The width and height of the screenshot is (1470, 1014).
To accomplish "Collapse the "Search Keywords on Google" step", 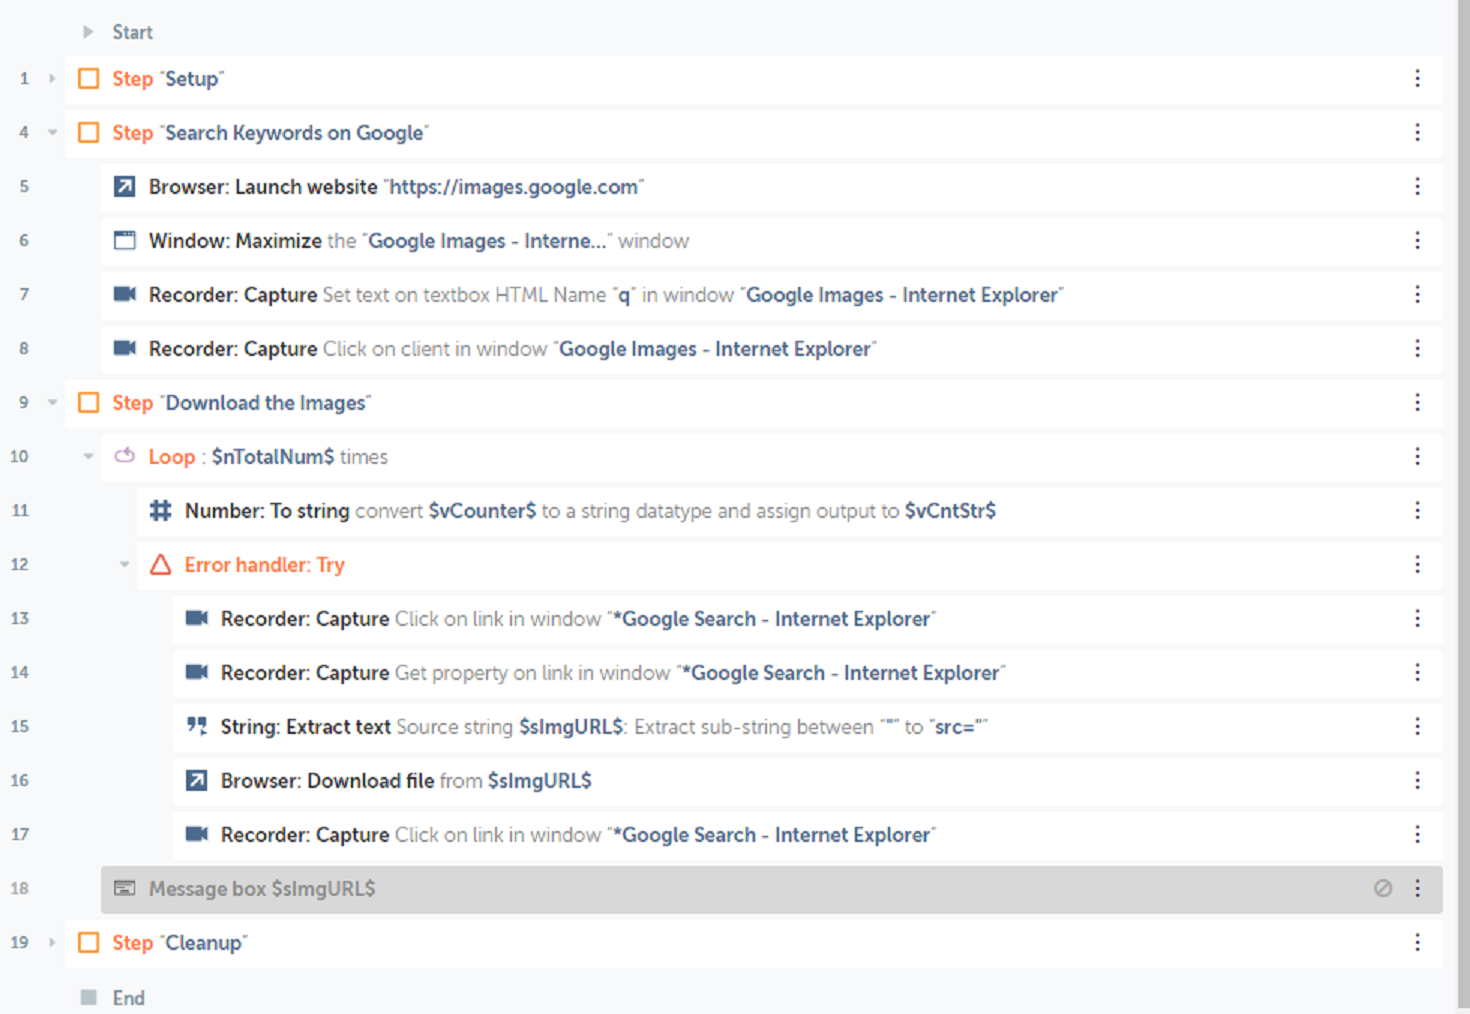I will click(52, 133).
